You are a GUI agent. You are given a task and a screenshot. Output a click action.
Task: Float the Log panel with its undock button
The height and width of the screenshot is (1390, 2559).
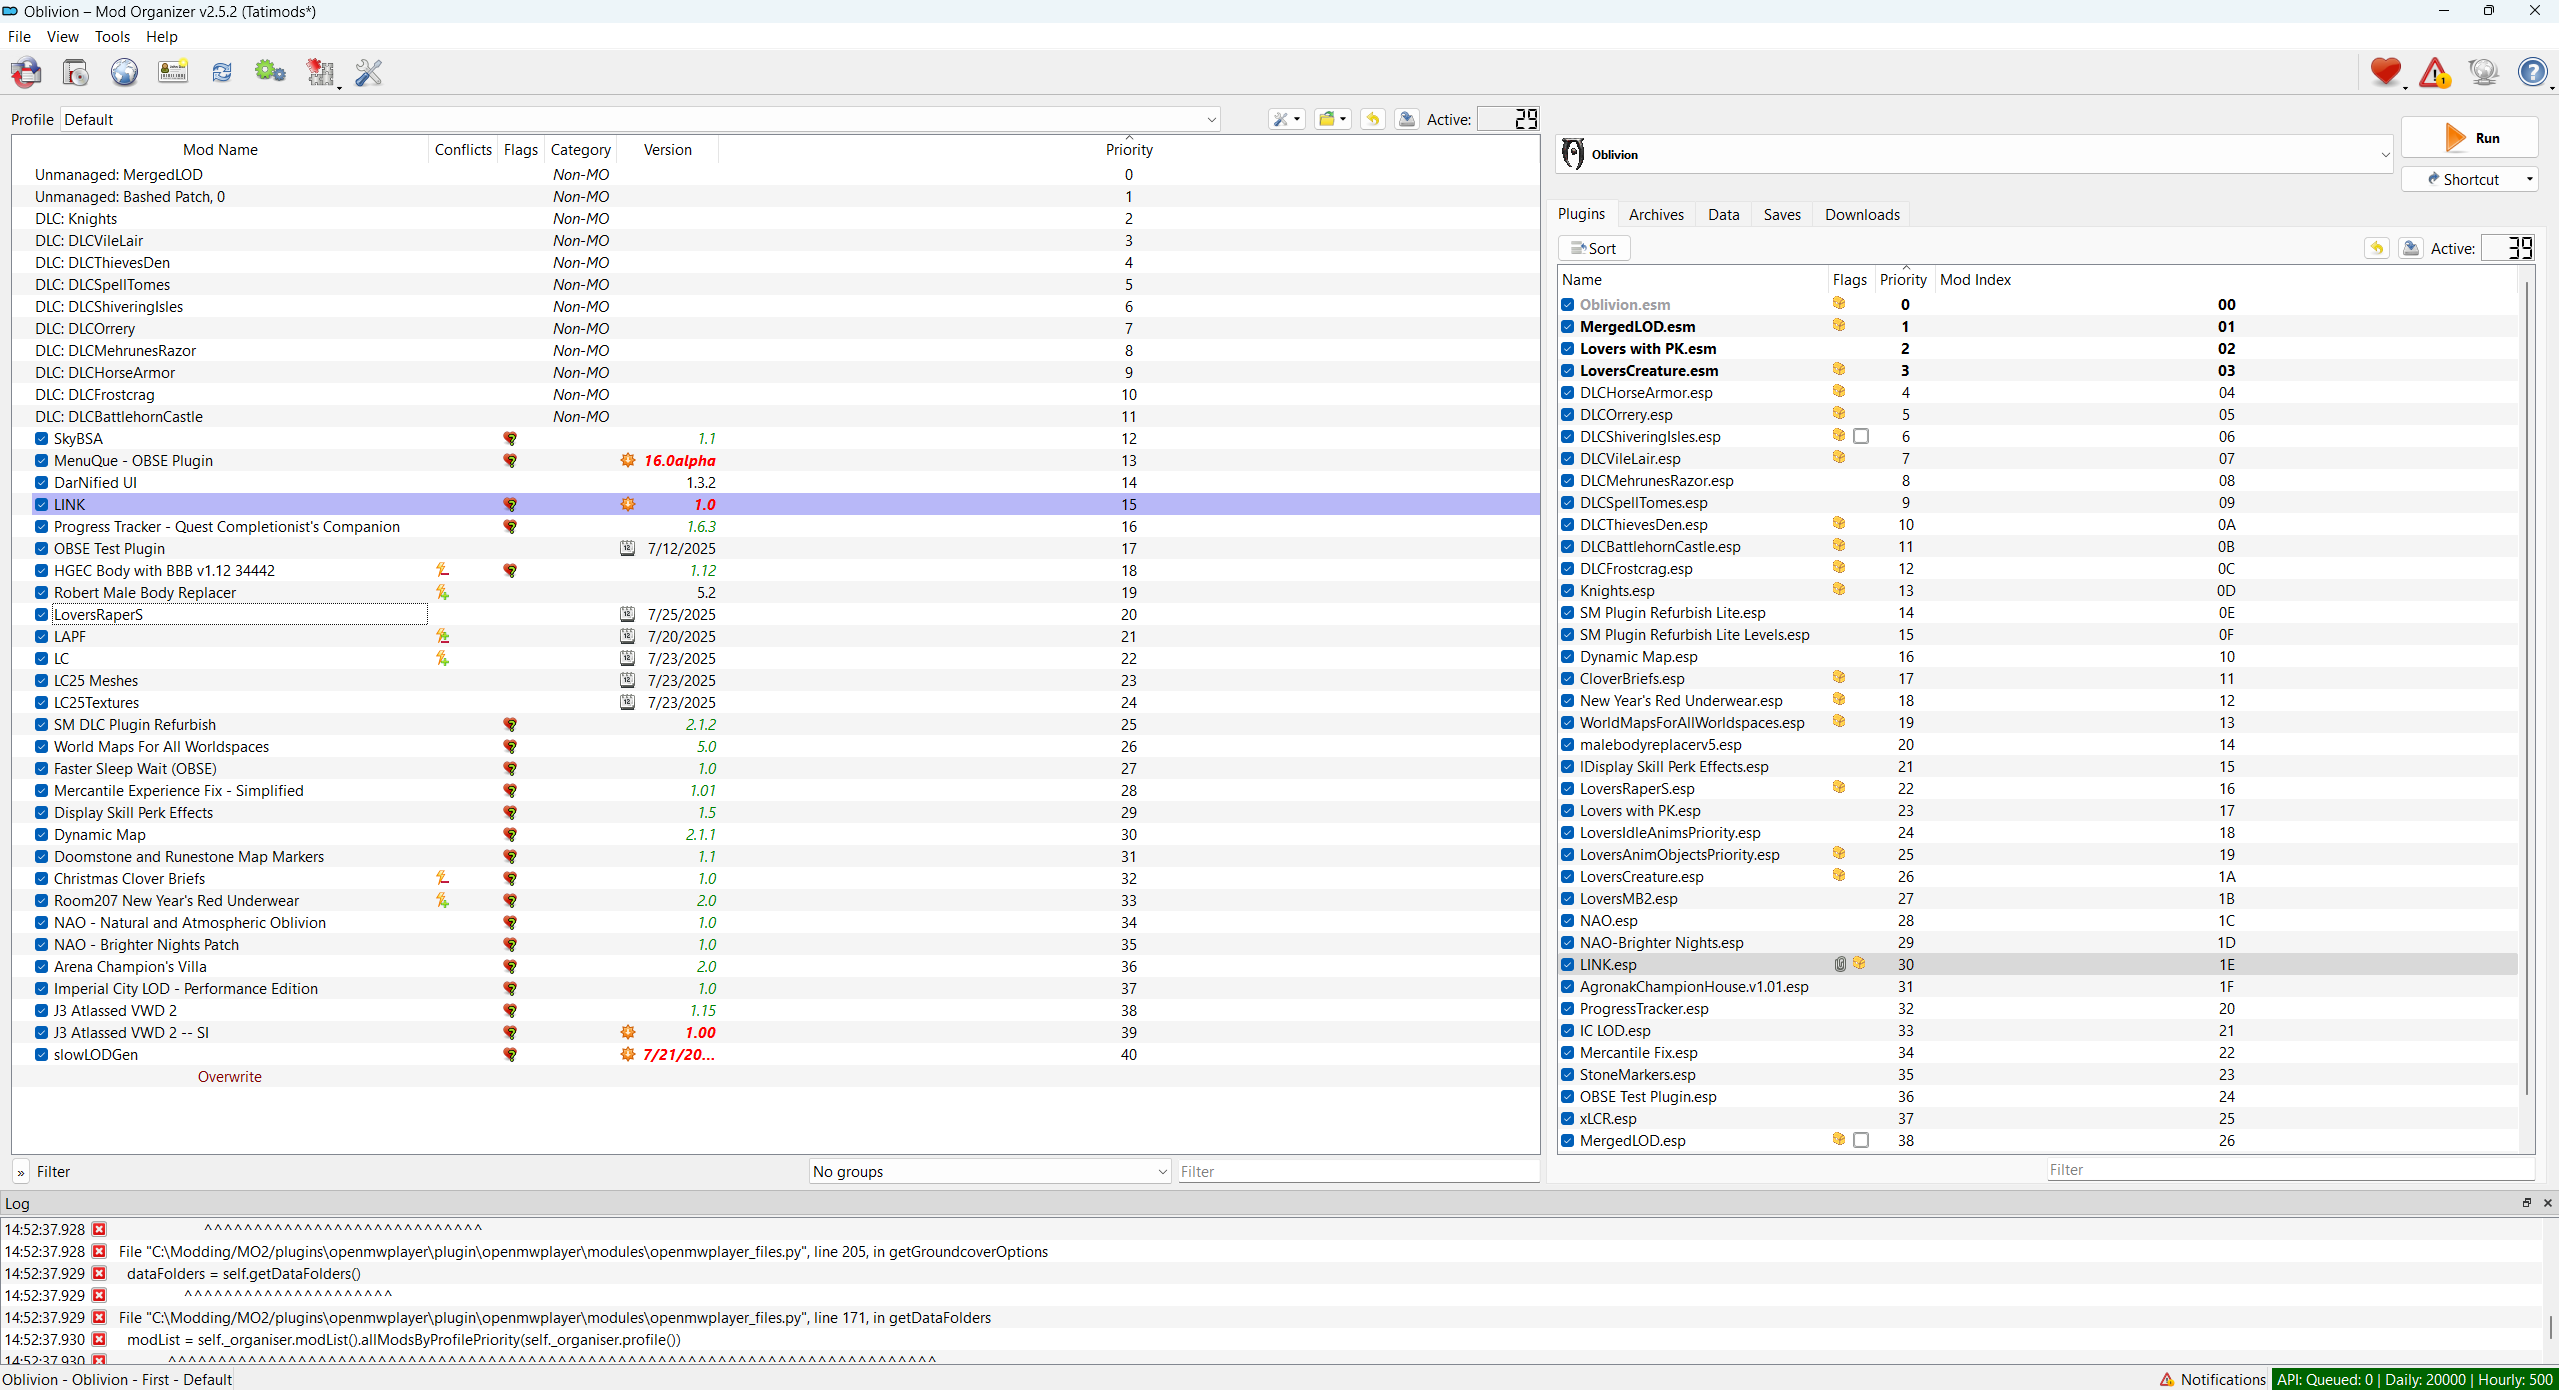(x=2526, y=1203)
